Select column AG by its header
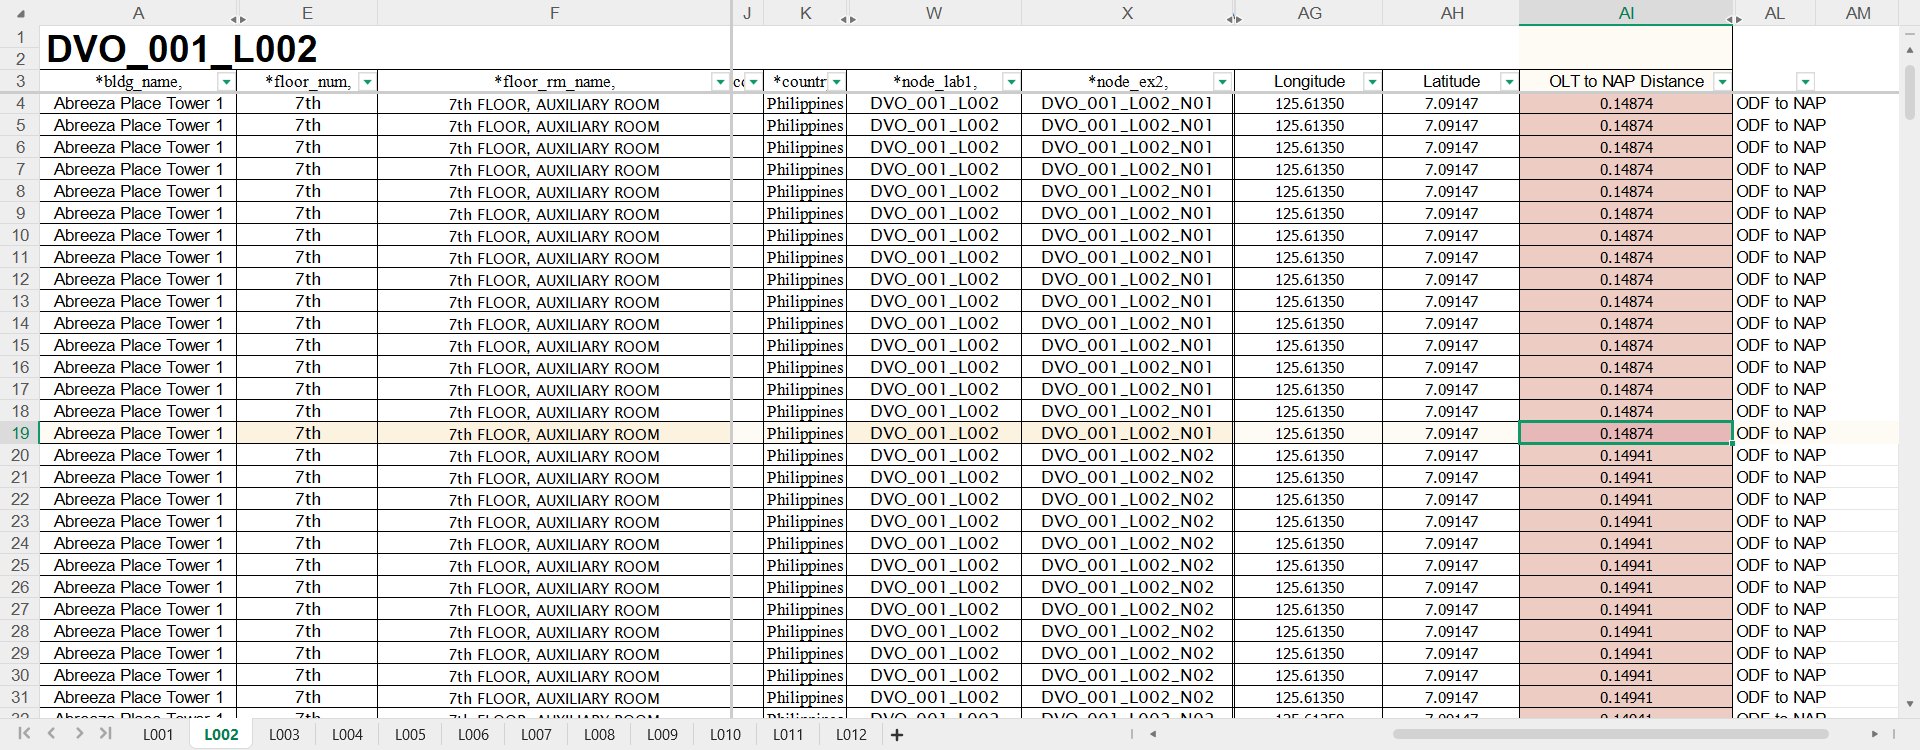 click(x=1309, y=13)
